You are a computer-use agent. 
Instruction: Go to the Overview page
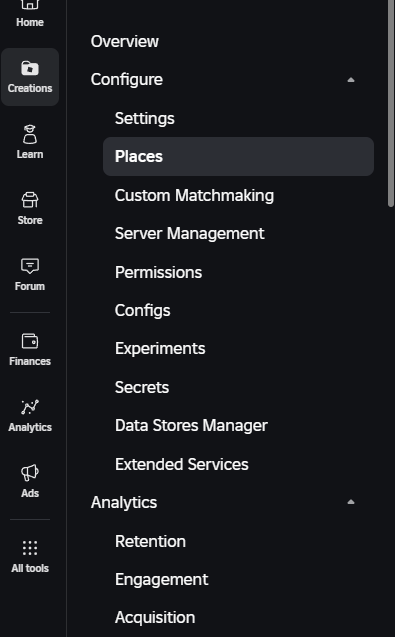[125, 41]
